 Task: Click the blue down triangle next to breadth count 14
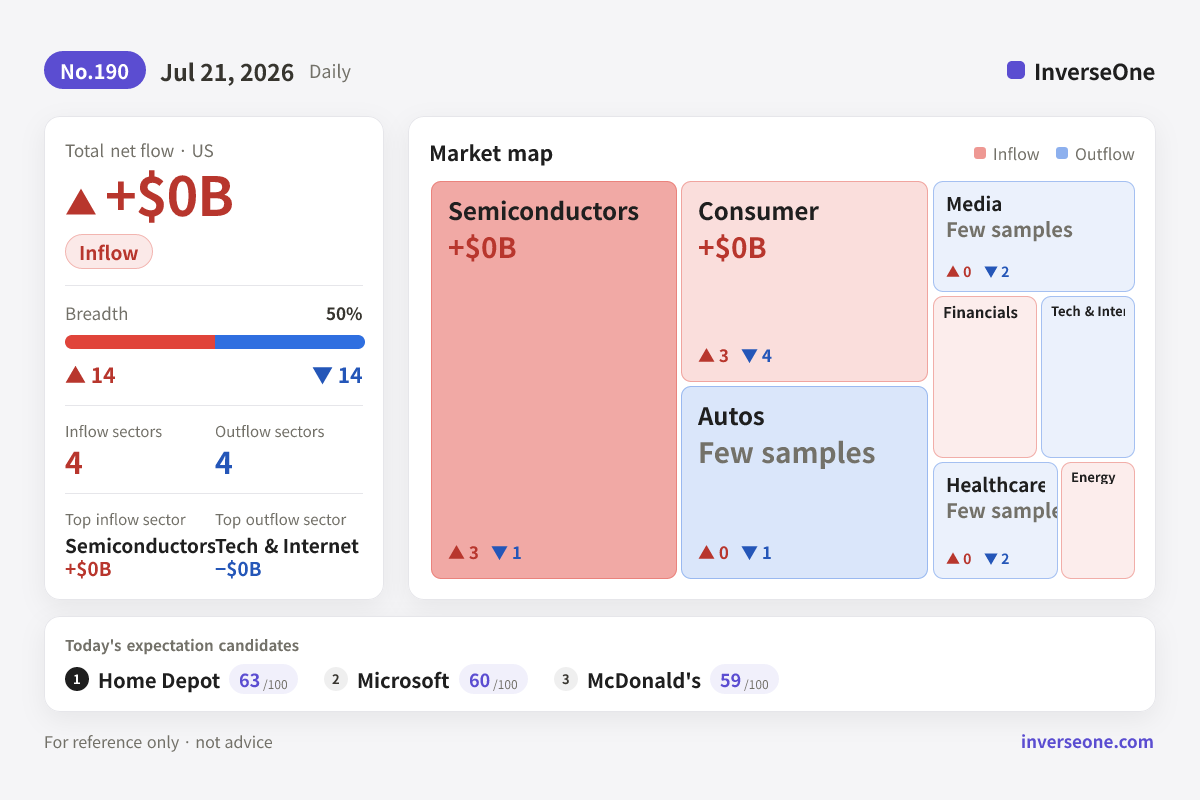322,376
